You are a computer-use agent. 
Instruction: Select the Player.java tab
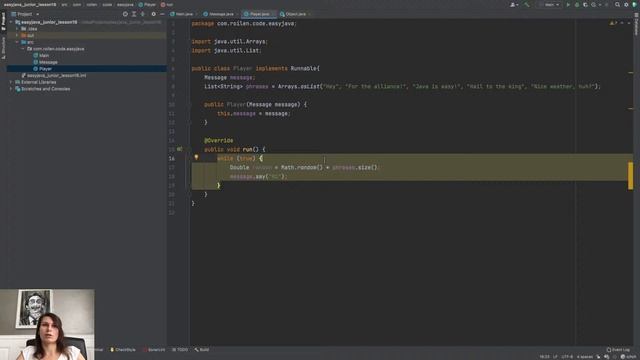(x=258, y=14)
